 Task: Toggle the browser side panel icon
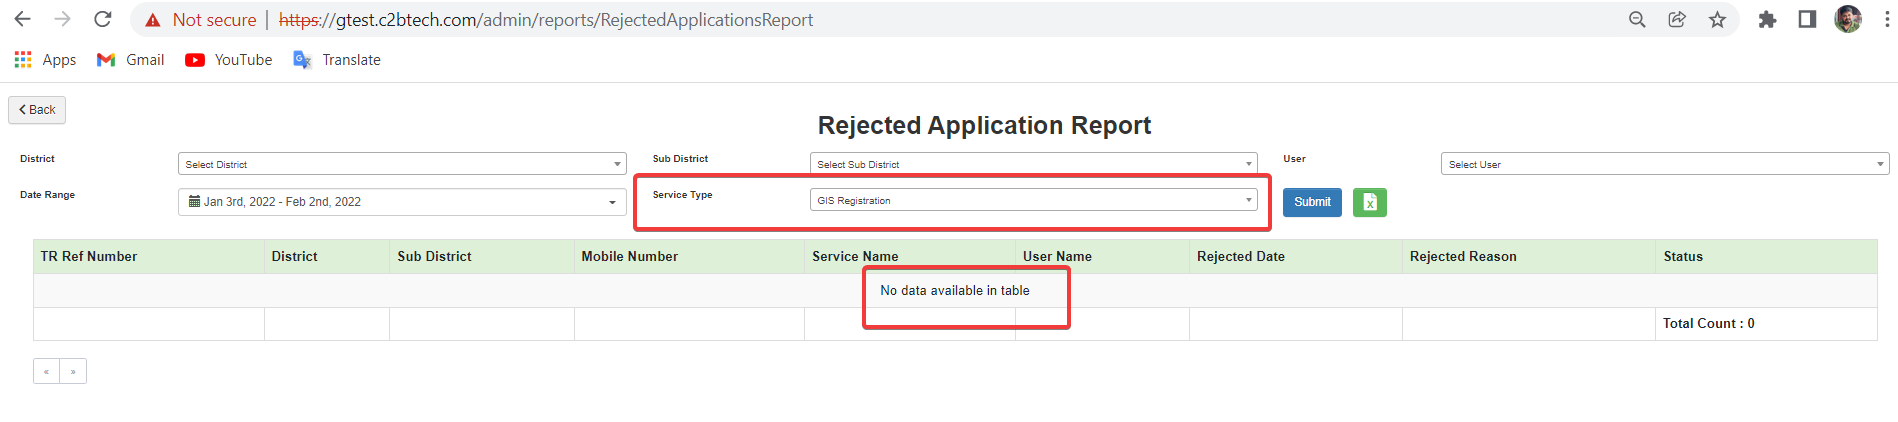click(1807, 19)
